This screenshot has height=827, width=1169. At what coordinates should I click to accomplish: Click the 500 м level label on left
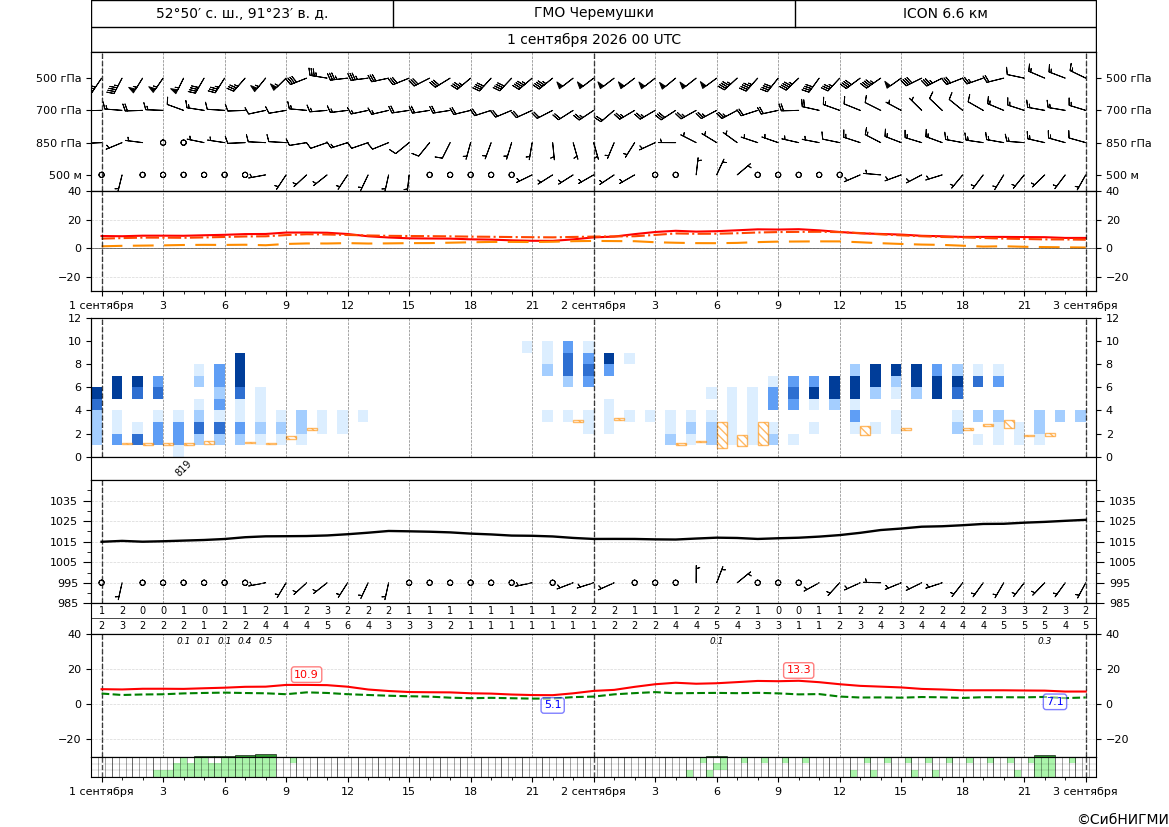pos(65,175)
